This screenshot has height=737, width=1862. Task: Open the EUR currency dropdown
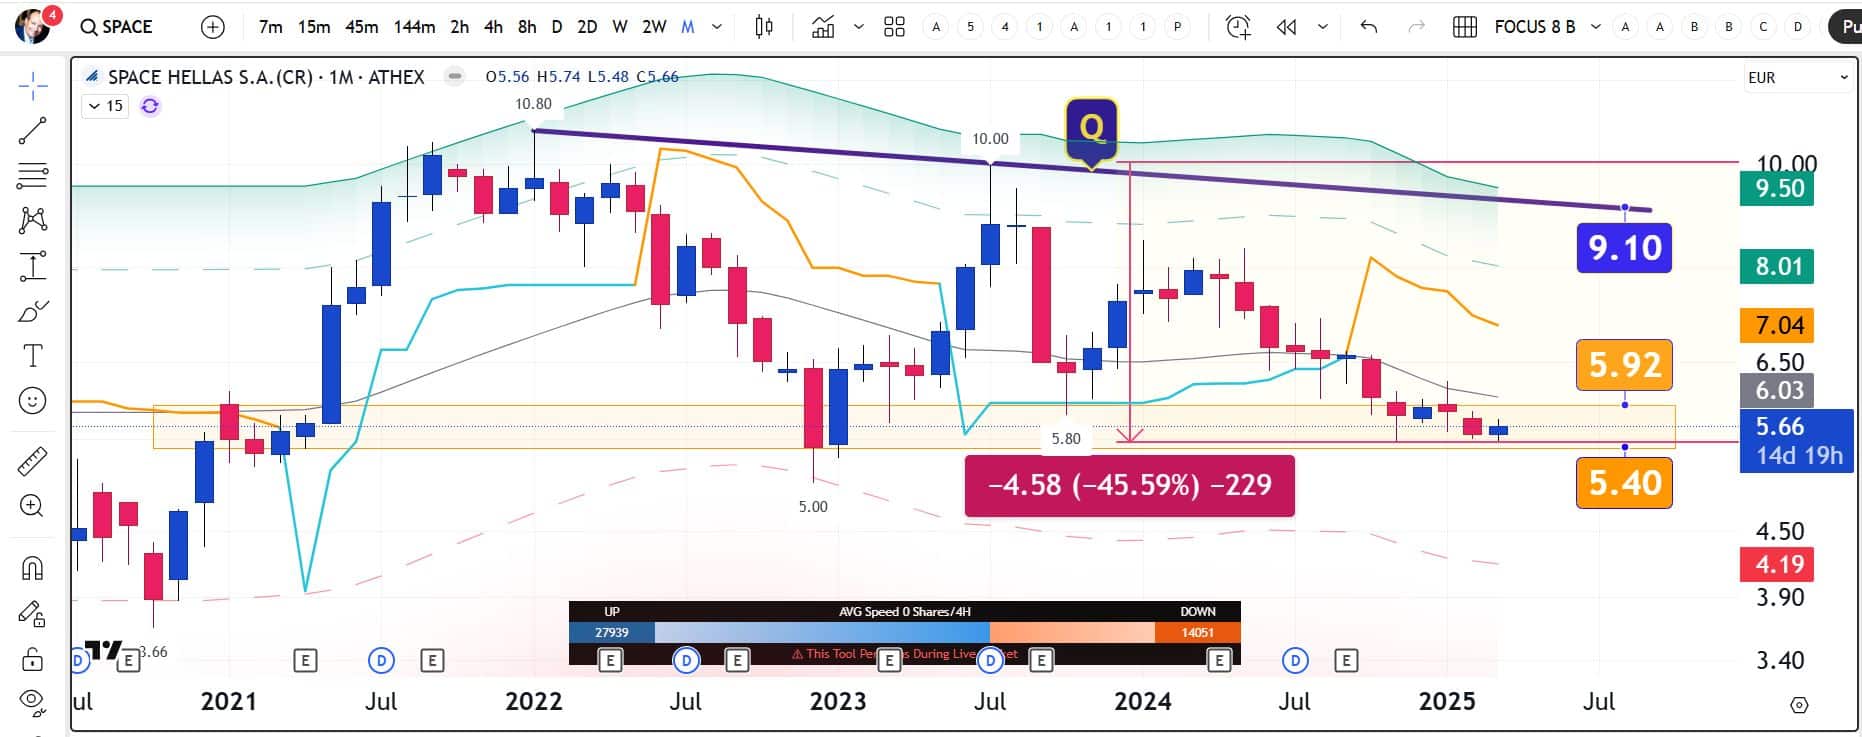[x=1798, y=77]
